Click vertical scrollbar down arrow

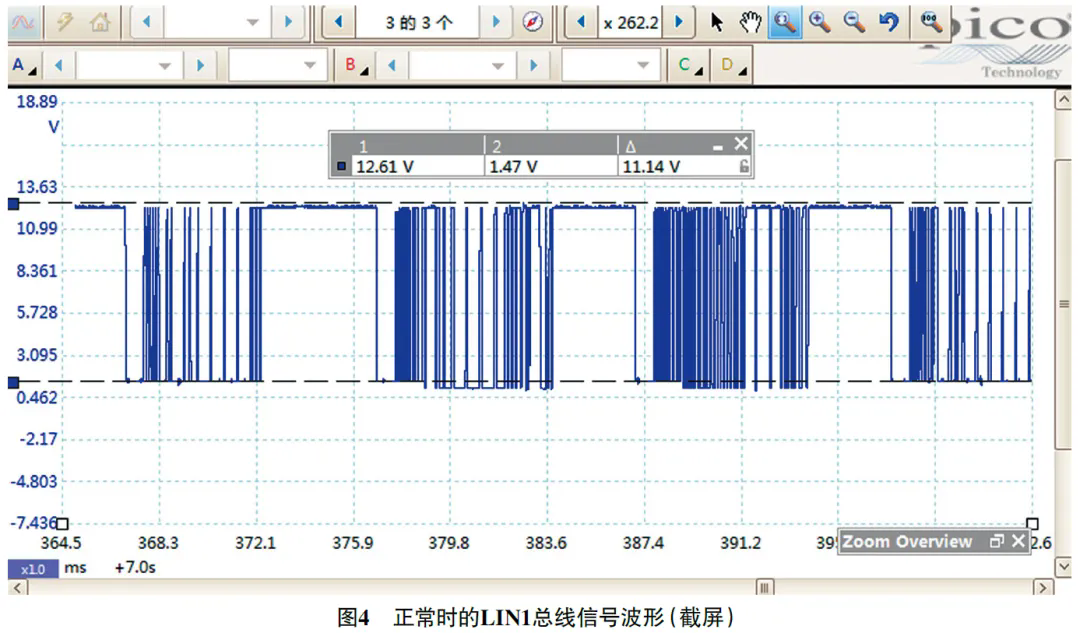1063,567
